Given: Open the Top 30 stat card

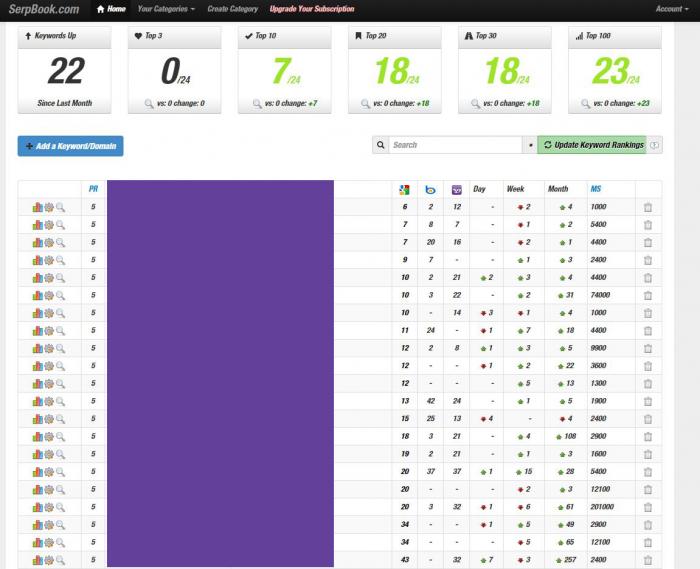Looking at the screenshot, I should [505, 70].
